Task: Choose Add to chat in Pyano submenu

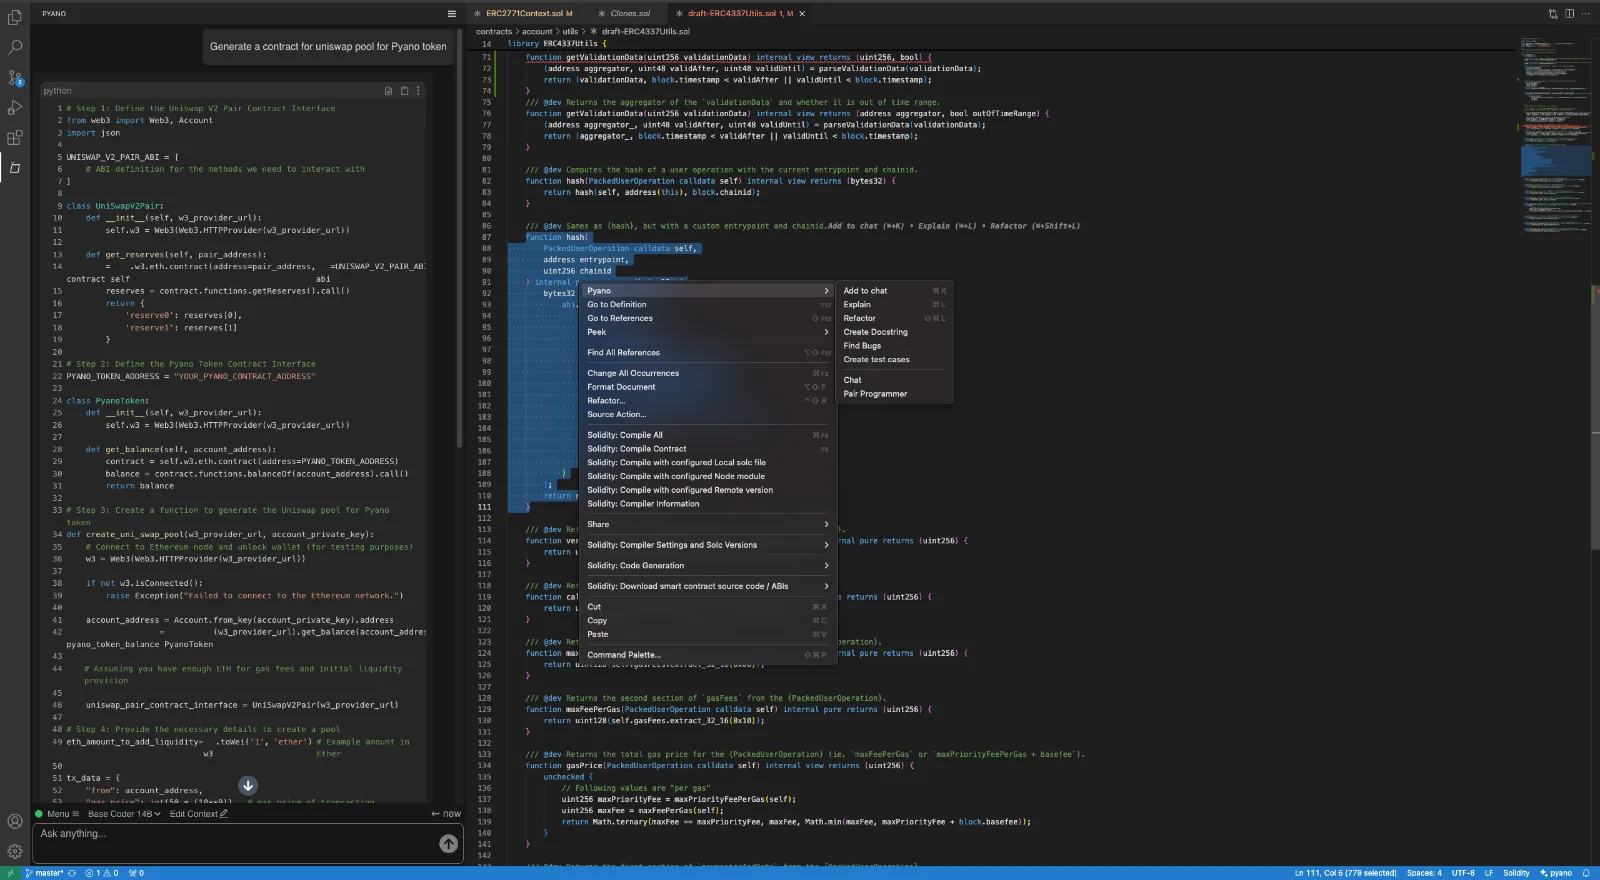Action: click(895, 291)
